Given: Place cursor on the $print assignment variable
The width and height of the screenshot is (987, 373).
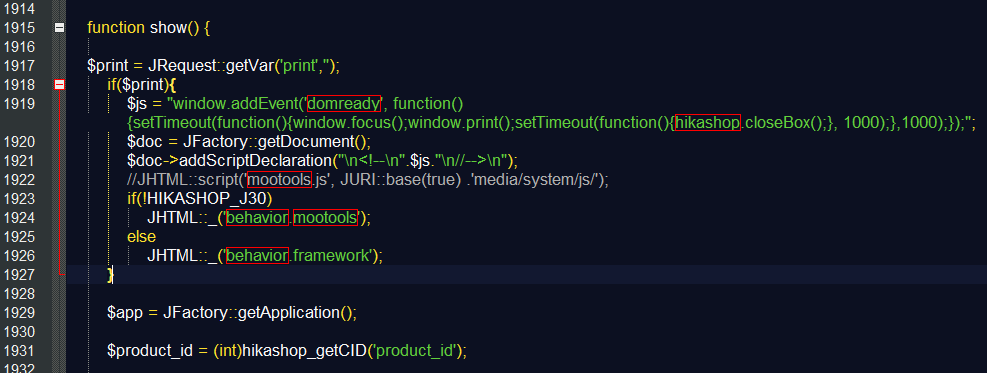Looking at the screenshot, I should click(107, 65).
